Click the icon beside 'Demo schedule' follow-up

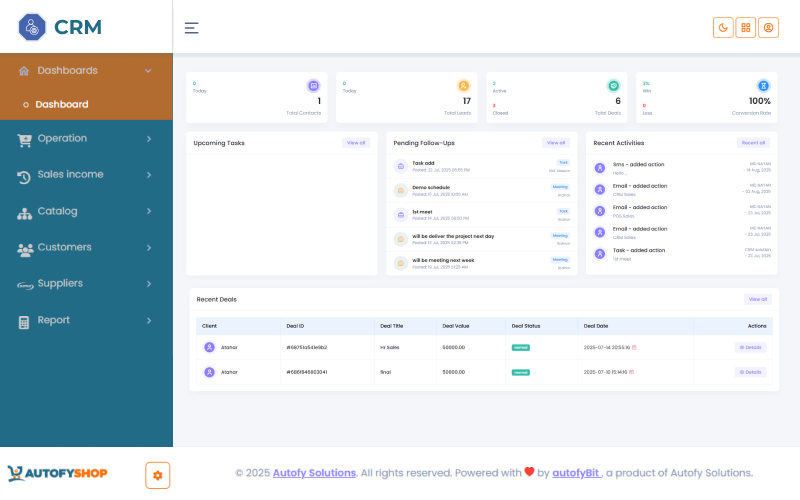tap(401, 190)
